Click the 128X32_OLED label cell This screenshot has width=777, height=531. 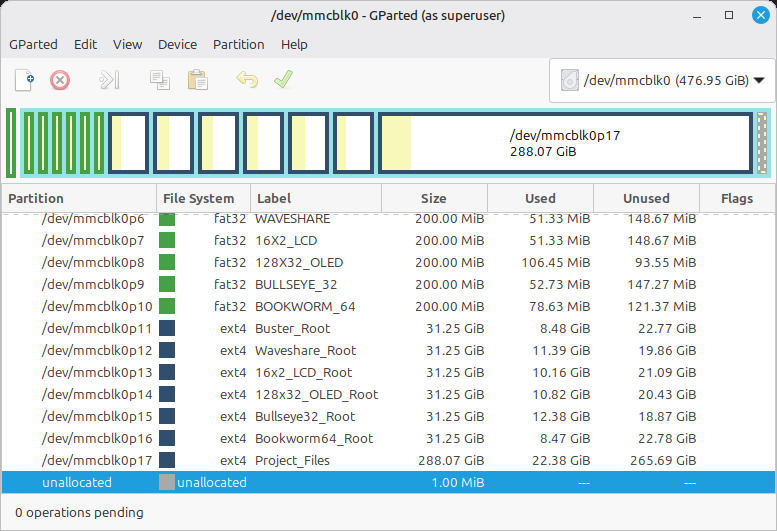(299, 263)
